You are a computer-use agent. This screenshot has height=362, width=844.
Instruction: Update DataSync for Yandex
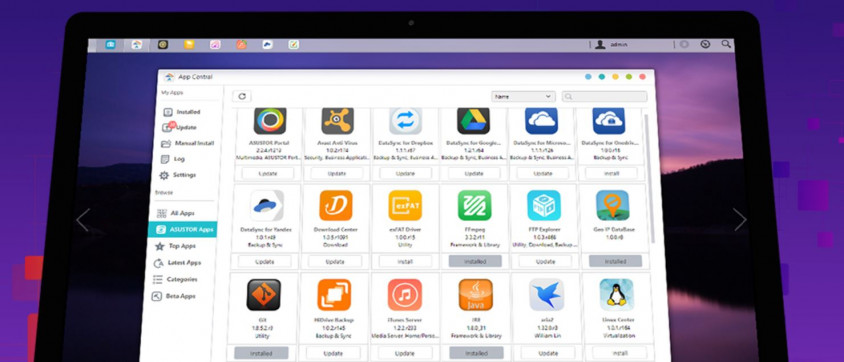click(265, 261)
